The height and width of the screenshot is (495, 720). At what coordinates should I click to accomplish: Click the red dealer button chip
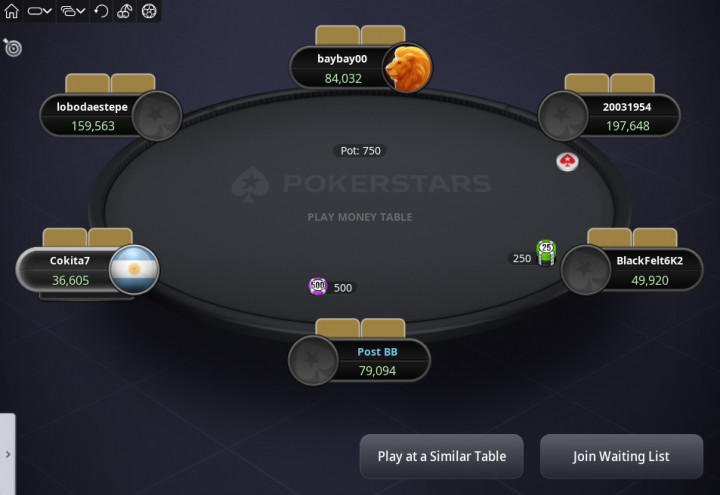tap(568, 162)
